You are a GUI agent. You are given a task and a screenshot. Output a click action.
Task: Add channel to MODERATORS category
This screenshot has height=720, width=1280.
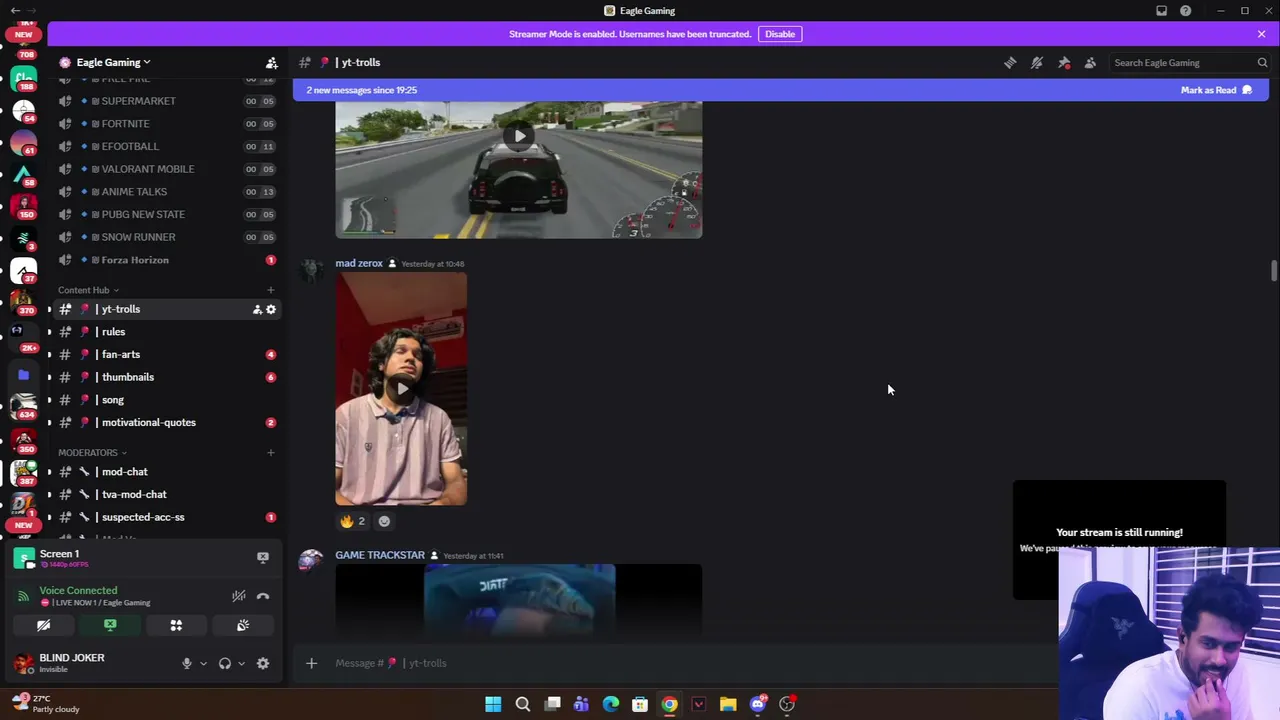(x=270, y=453)
